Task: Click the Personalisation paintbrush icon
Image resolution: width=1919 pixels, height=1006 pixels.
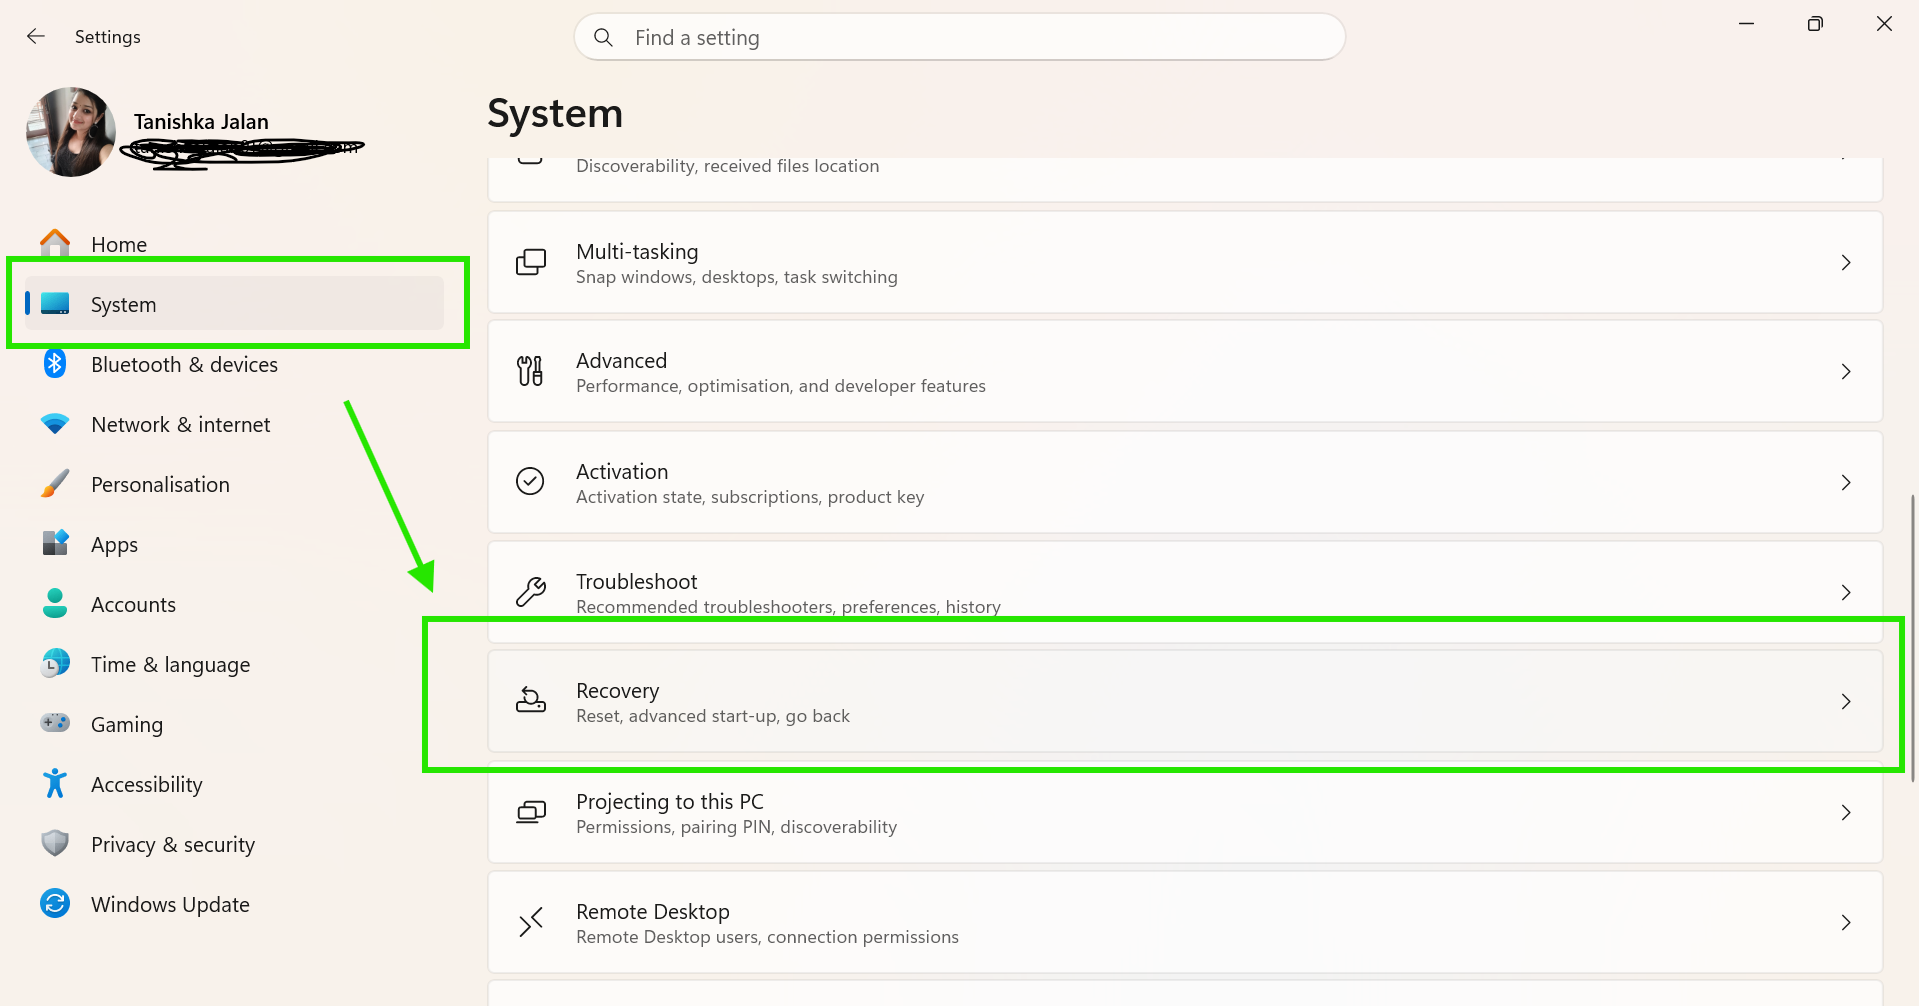Action: 55,484
